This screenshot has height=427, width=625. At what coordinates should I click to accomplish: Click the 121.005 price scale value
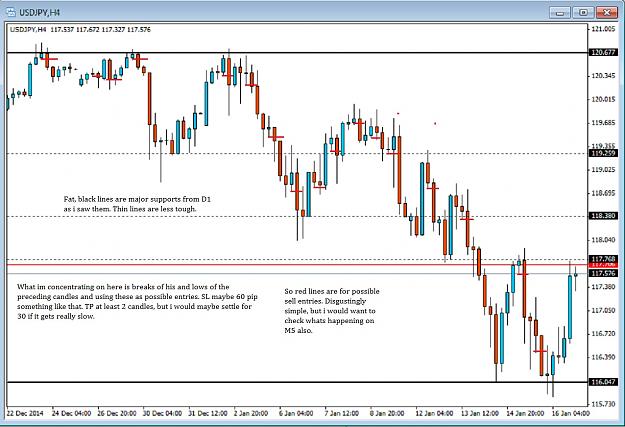[x=603, y=29]
